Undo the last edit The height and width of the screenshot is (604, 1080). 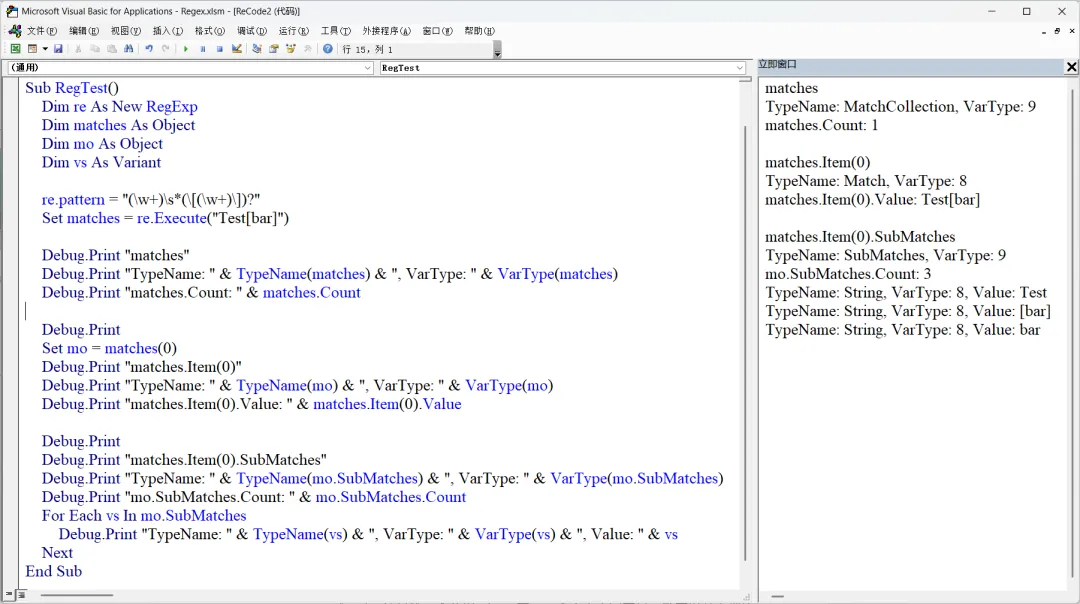(x=149, y=49)
